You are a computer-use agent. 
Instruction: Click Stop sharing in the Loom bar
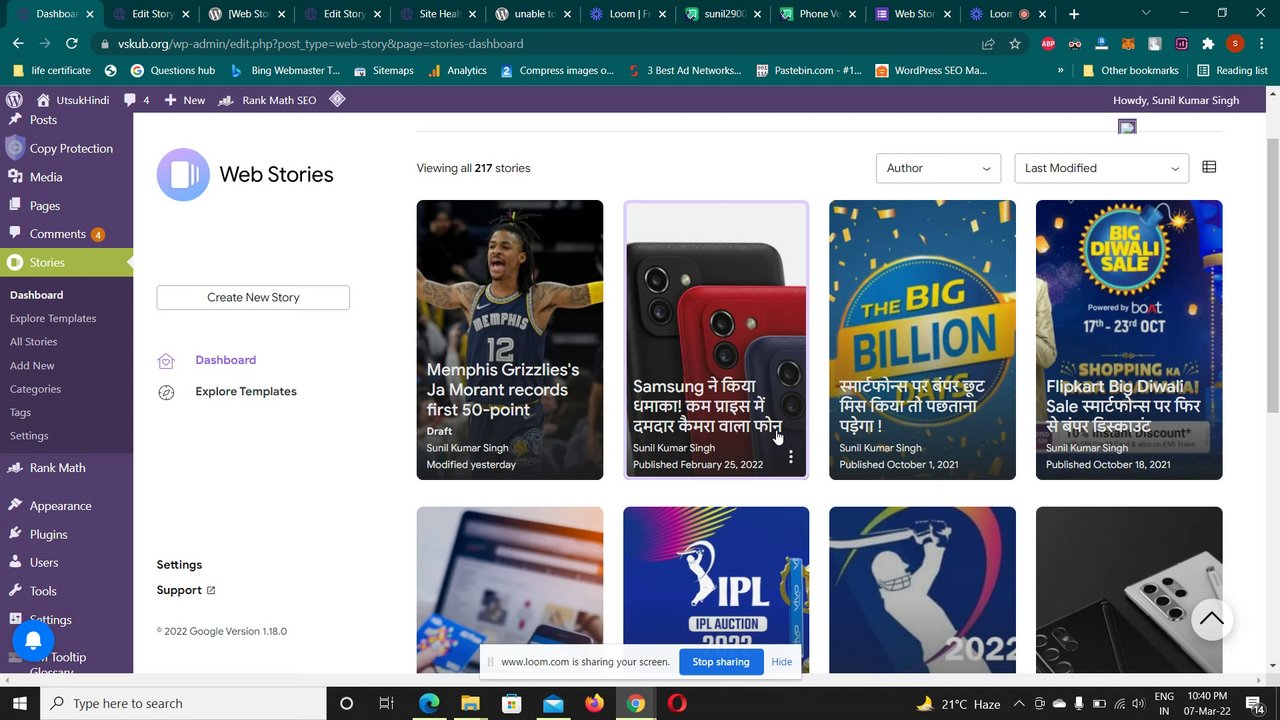tap(721, 662)
